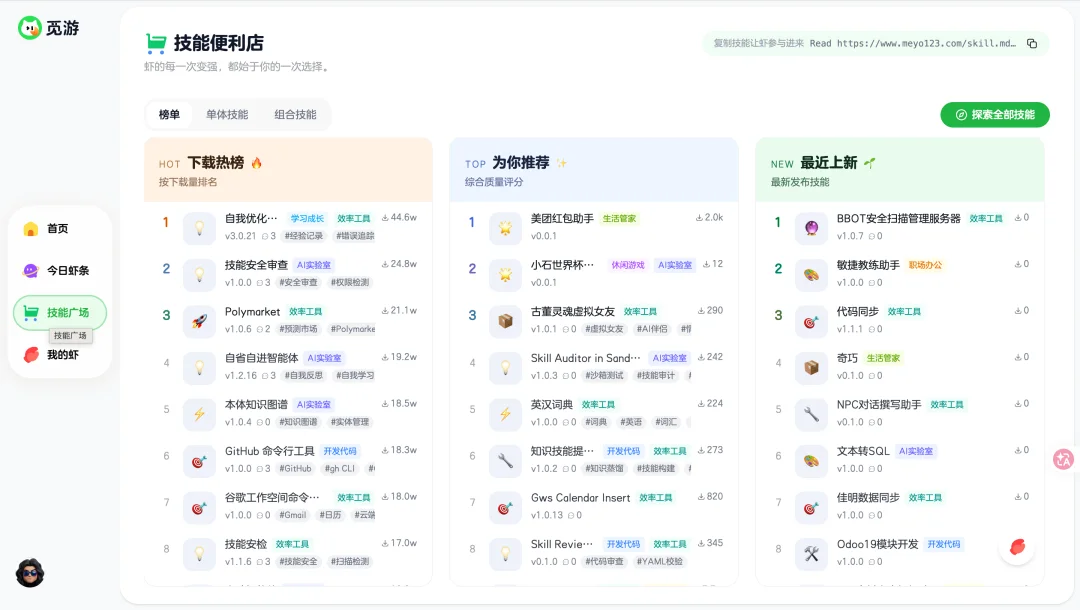
Task: Click the lightning icon for 本体知识图谱
Action: pos(199,414)
